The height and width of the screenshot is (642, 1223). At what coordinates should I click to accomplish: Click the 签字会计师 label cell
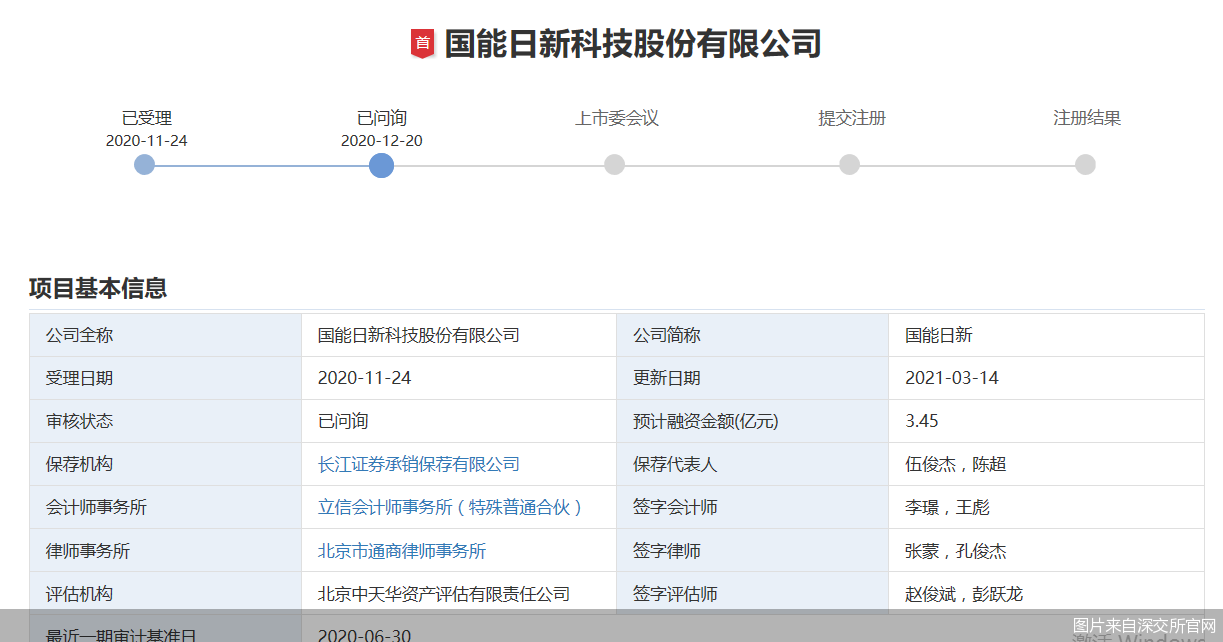point(753,507)
